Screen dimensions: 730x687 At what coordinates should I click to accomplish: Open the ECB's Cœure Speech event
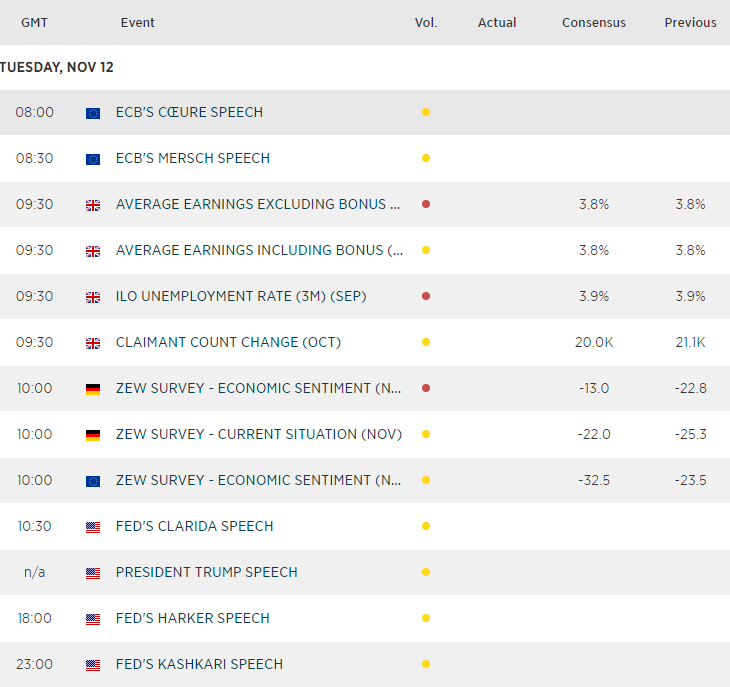click(189, 112)
